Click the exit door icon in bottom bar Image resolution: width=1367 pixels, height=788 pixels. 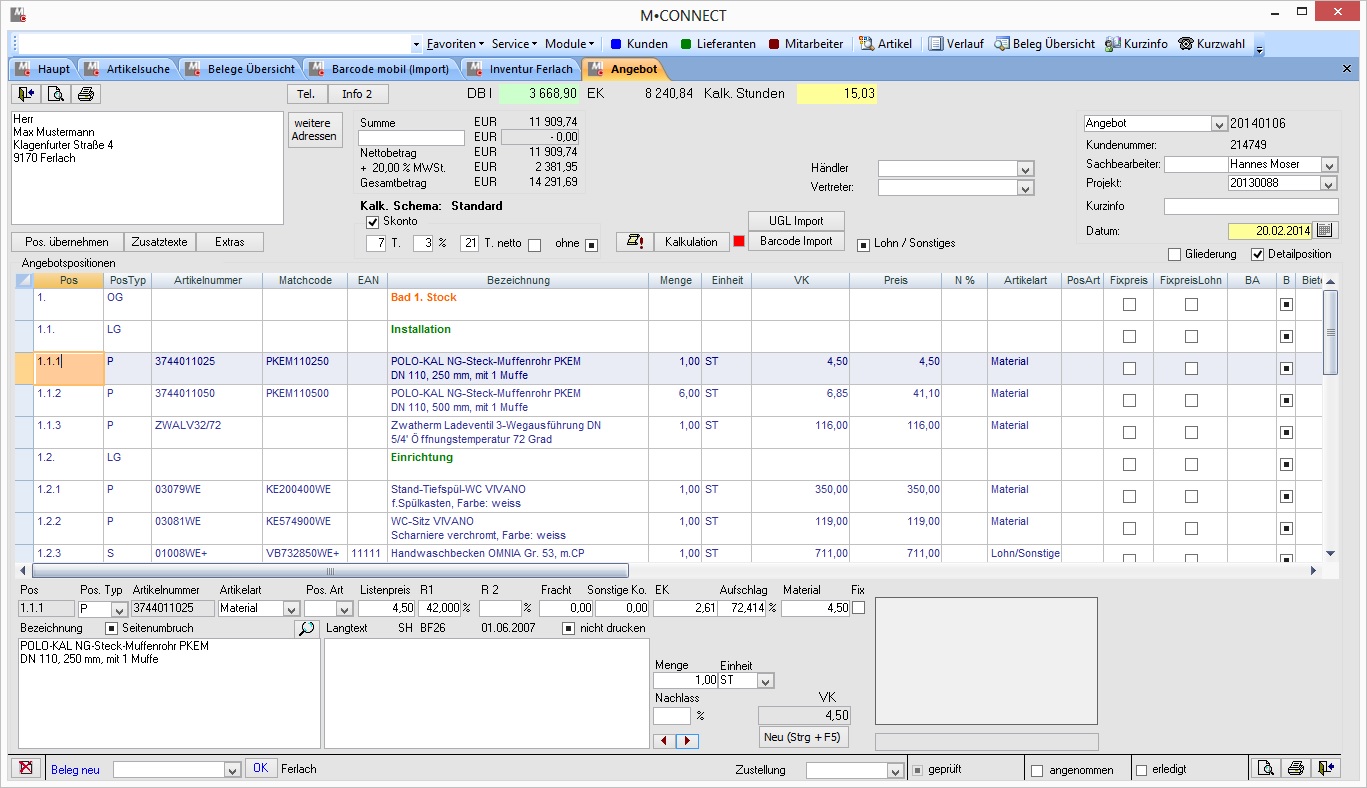1326,768
